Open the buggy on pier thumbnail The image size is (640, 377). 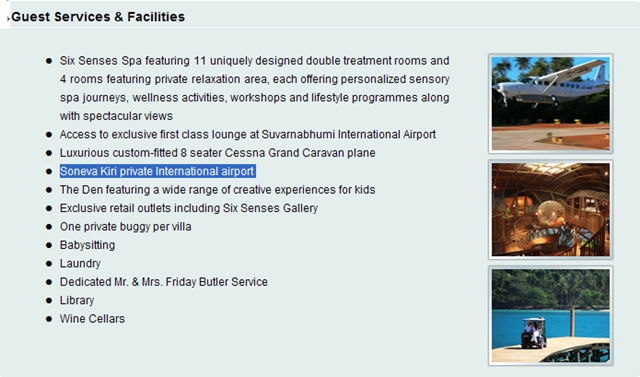[551, 316]
